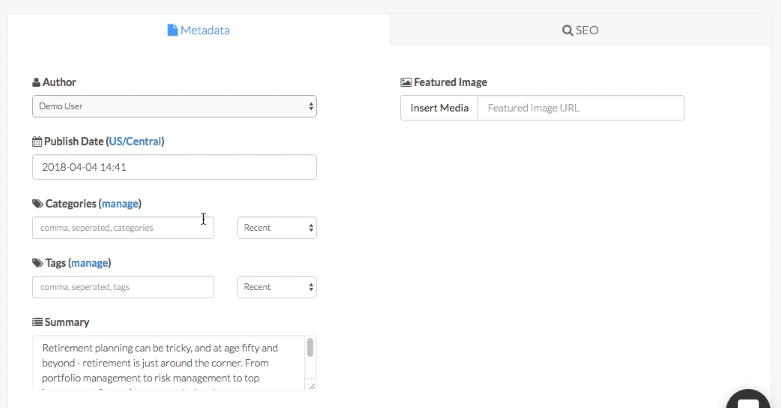The height and width of the screenshot is (408, 781).
Task: Click the Featured Image label text
Action: [450, 82]
